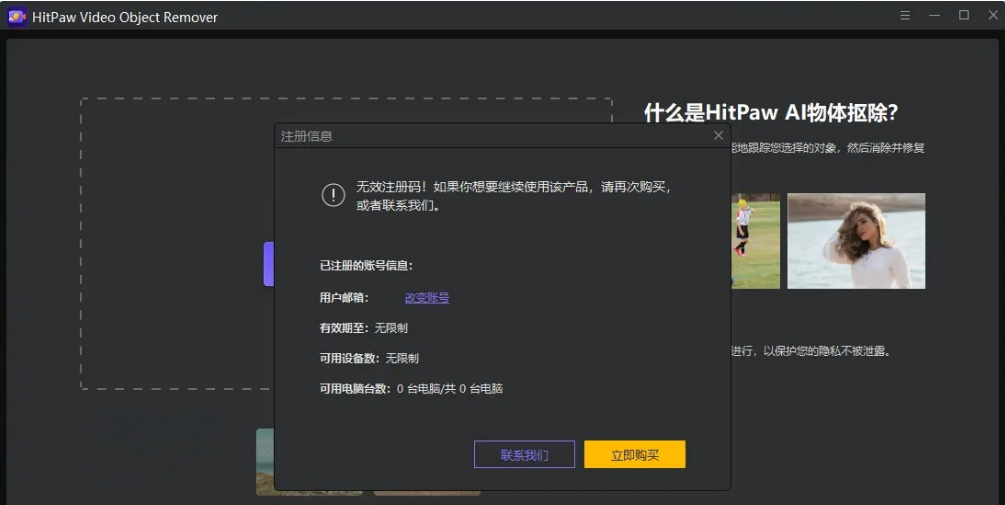Click the 注册信息 dialog title
Screen dimensions: 1005x505
click(x=306, y=136)
